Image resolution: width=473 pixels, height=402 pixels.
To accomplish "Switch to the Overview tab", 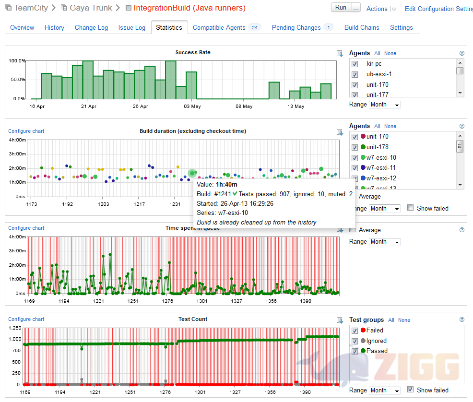I will coord(22,28).
